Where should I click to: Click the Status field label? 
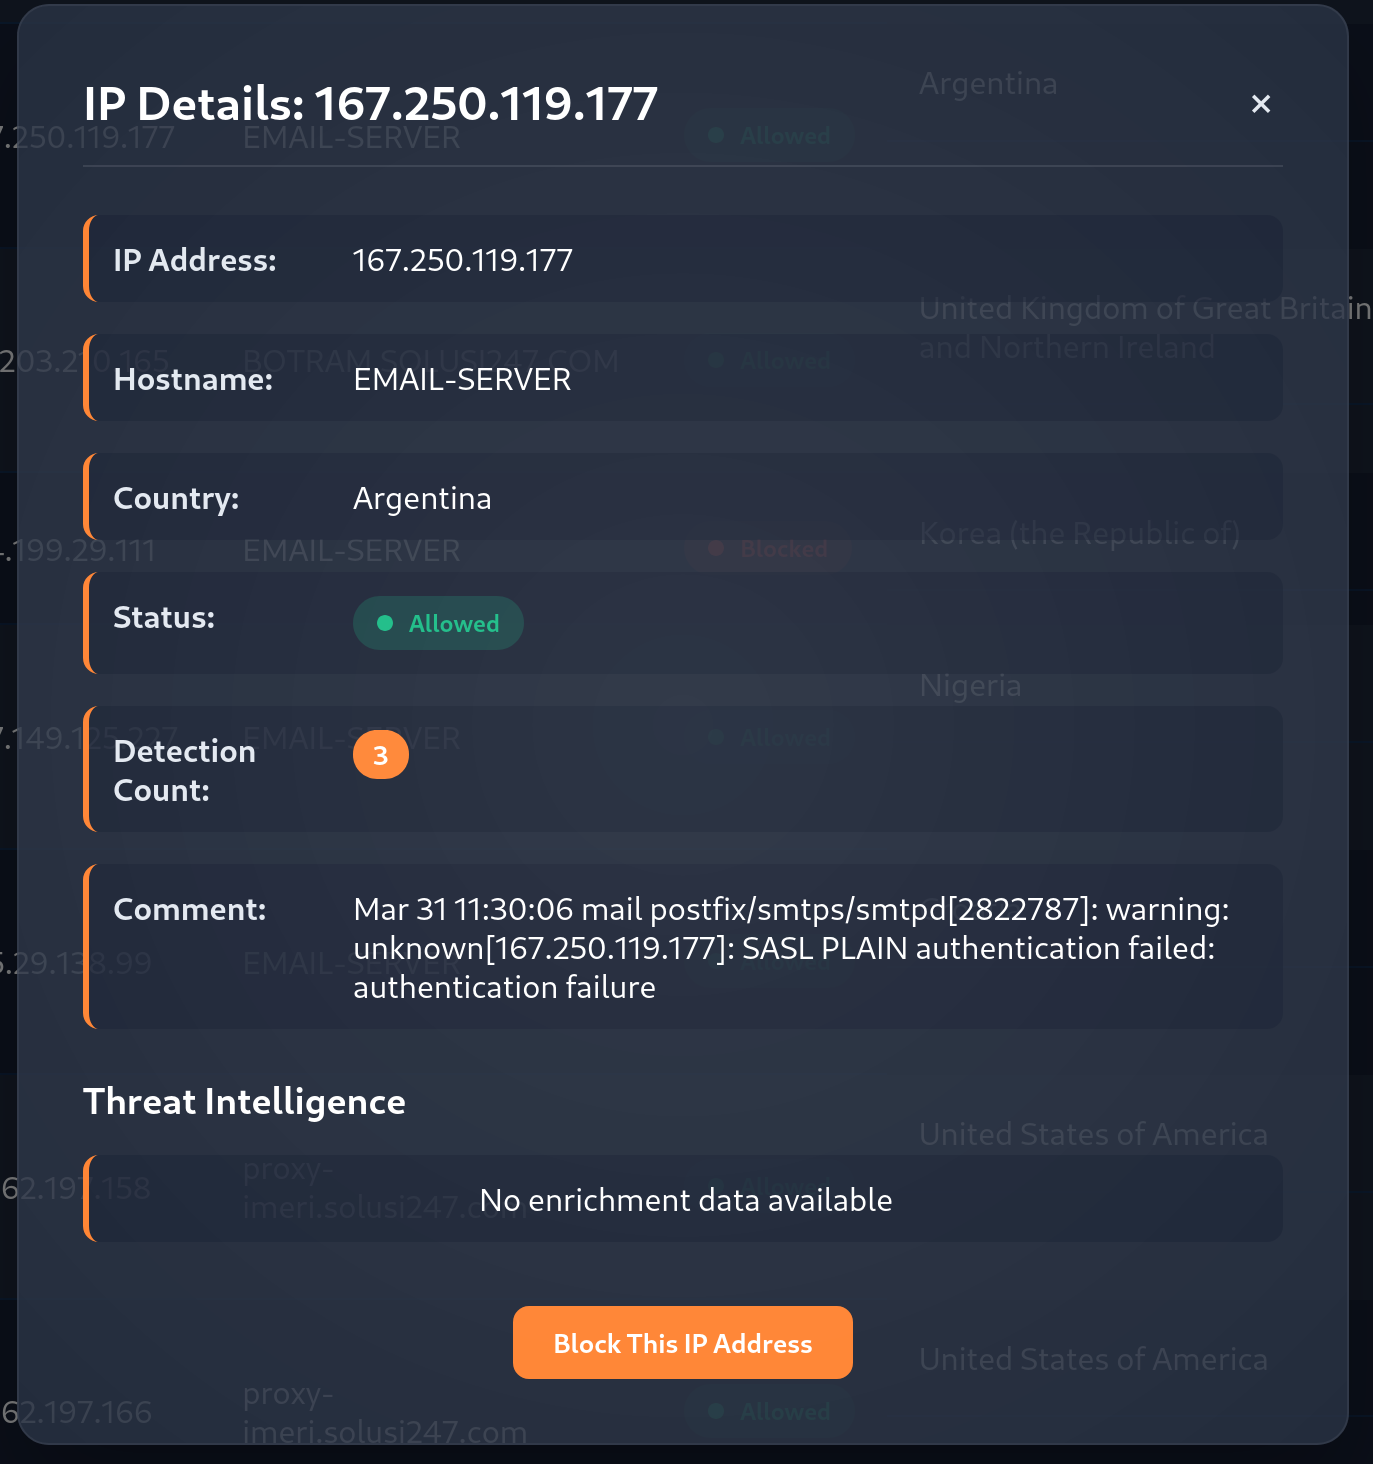164,618
